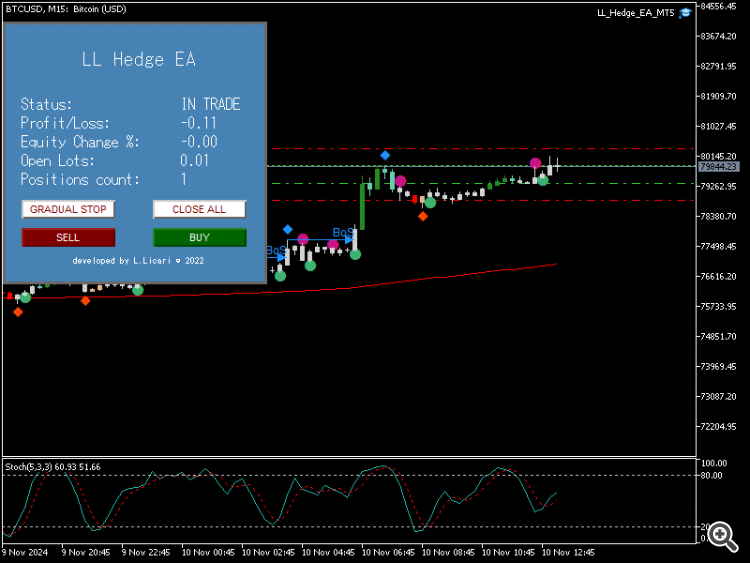This screenshot has height=563, width=750.
Task: Click the developed by L.Licari credit text
Action: click(x=138, y=261)
